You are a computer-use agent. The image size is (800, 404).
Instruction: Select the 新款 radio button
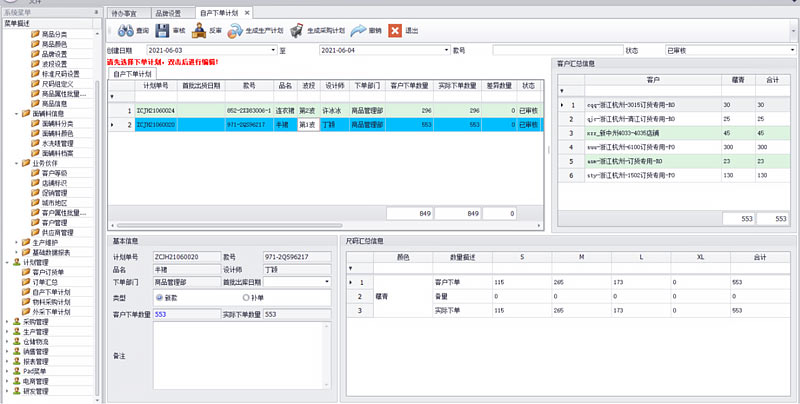coord(159,298)
